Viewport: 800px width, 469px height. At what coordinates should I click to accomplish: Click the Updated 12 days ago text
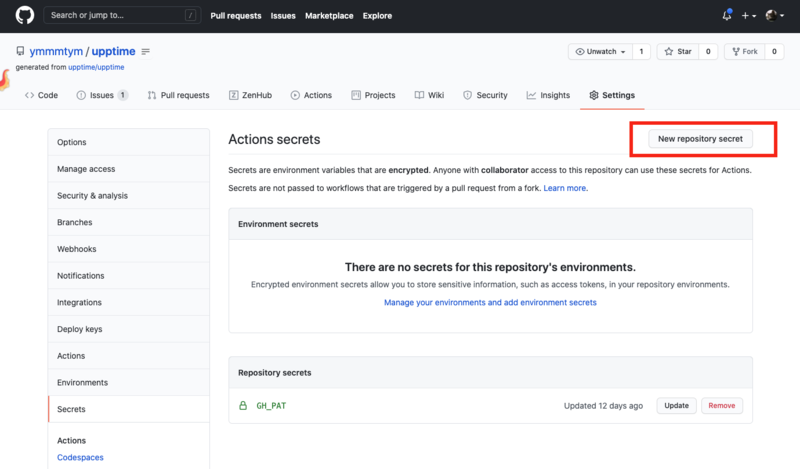coord(603,406)
